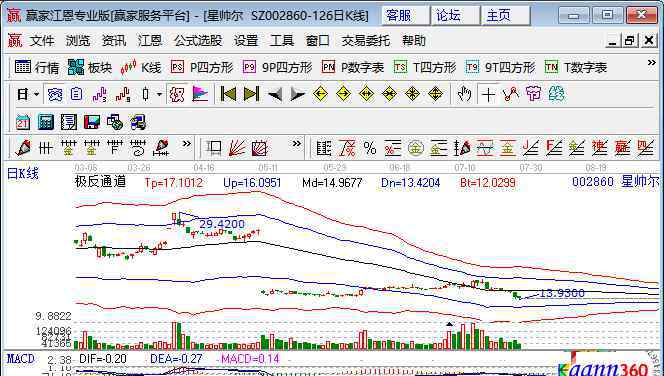Image resolution: width=664 pixels, height=376 pixels.
Task: Open the 9P四方形 tool
Action: [x=277, y=67]
